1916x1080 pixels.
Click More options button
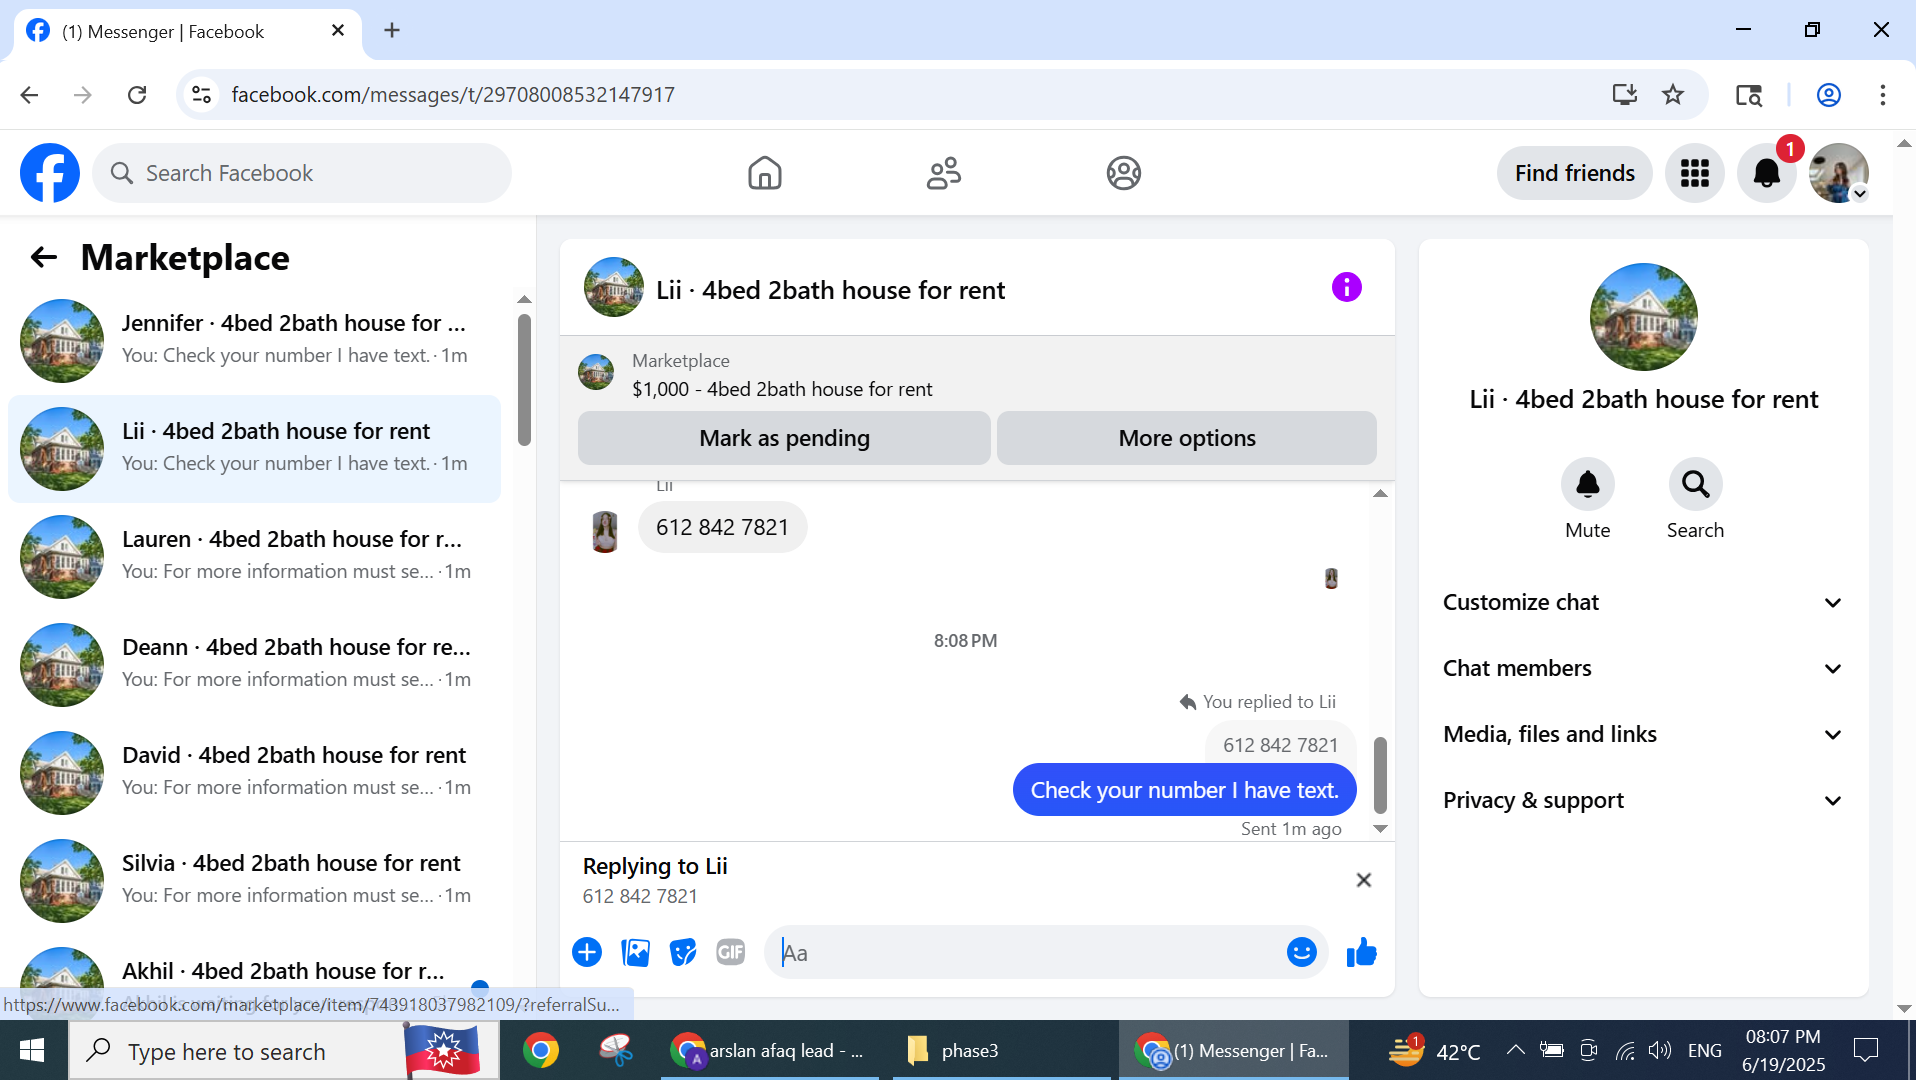pyautogui.click(x=1187, y=438)
